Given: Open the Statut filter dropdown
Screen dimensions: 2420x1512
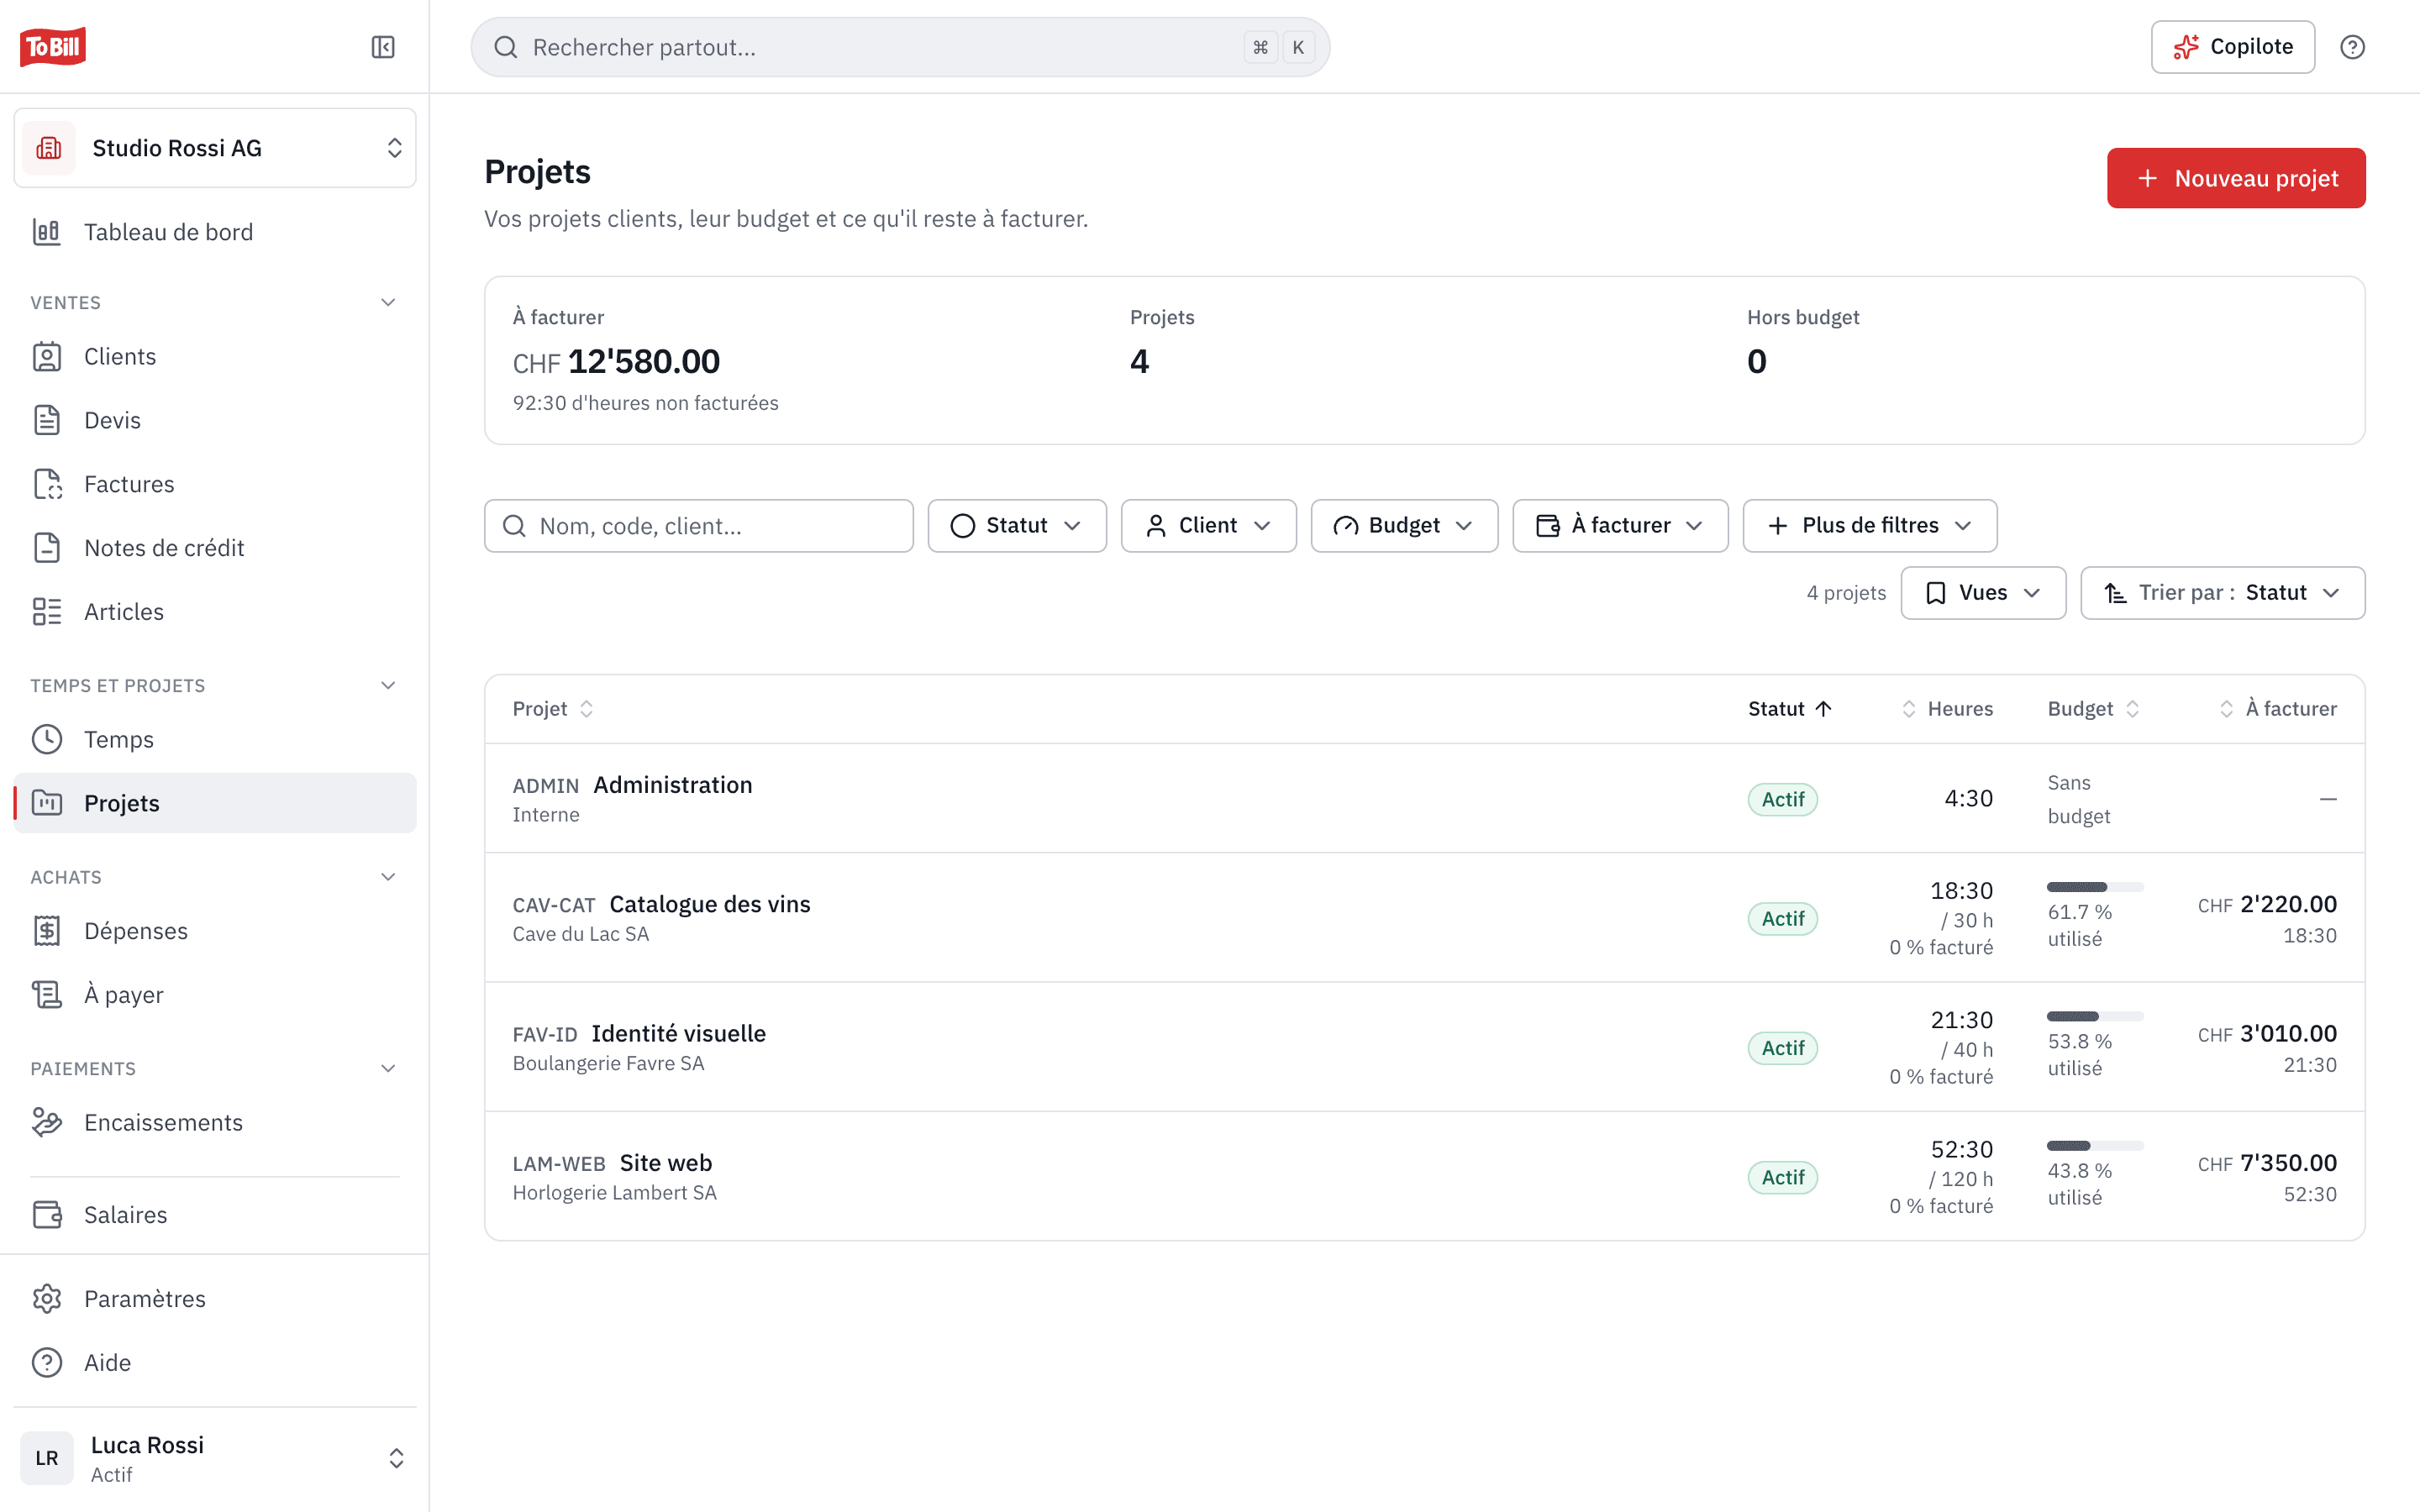Looking at the screenshot, I should 1017,526.
